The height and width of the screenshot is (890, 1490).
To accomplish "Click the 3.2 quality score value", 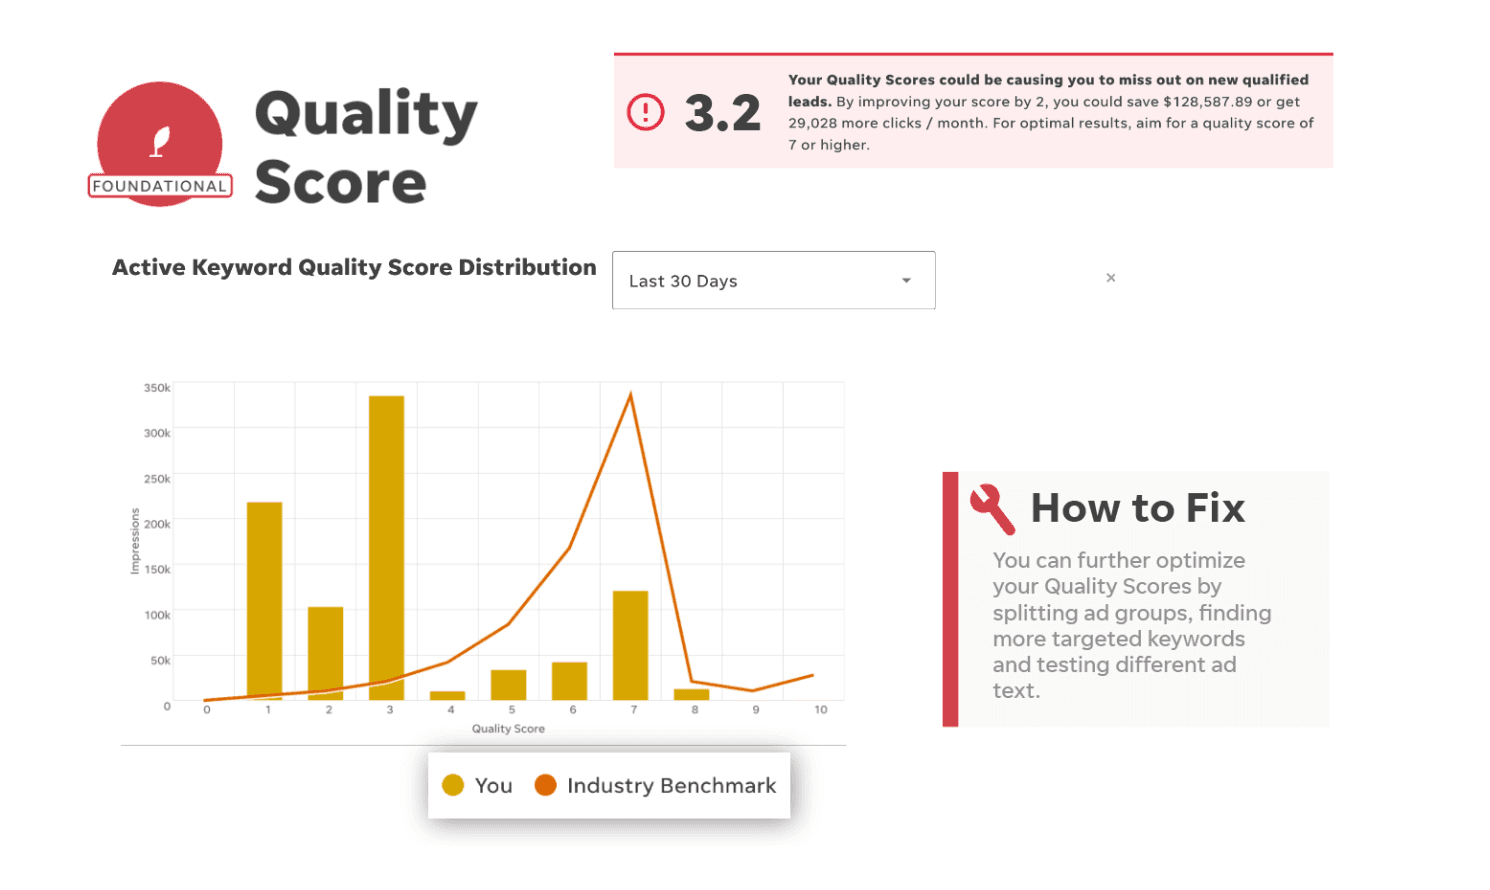I will pos(723,113).
